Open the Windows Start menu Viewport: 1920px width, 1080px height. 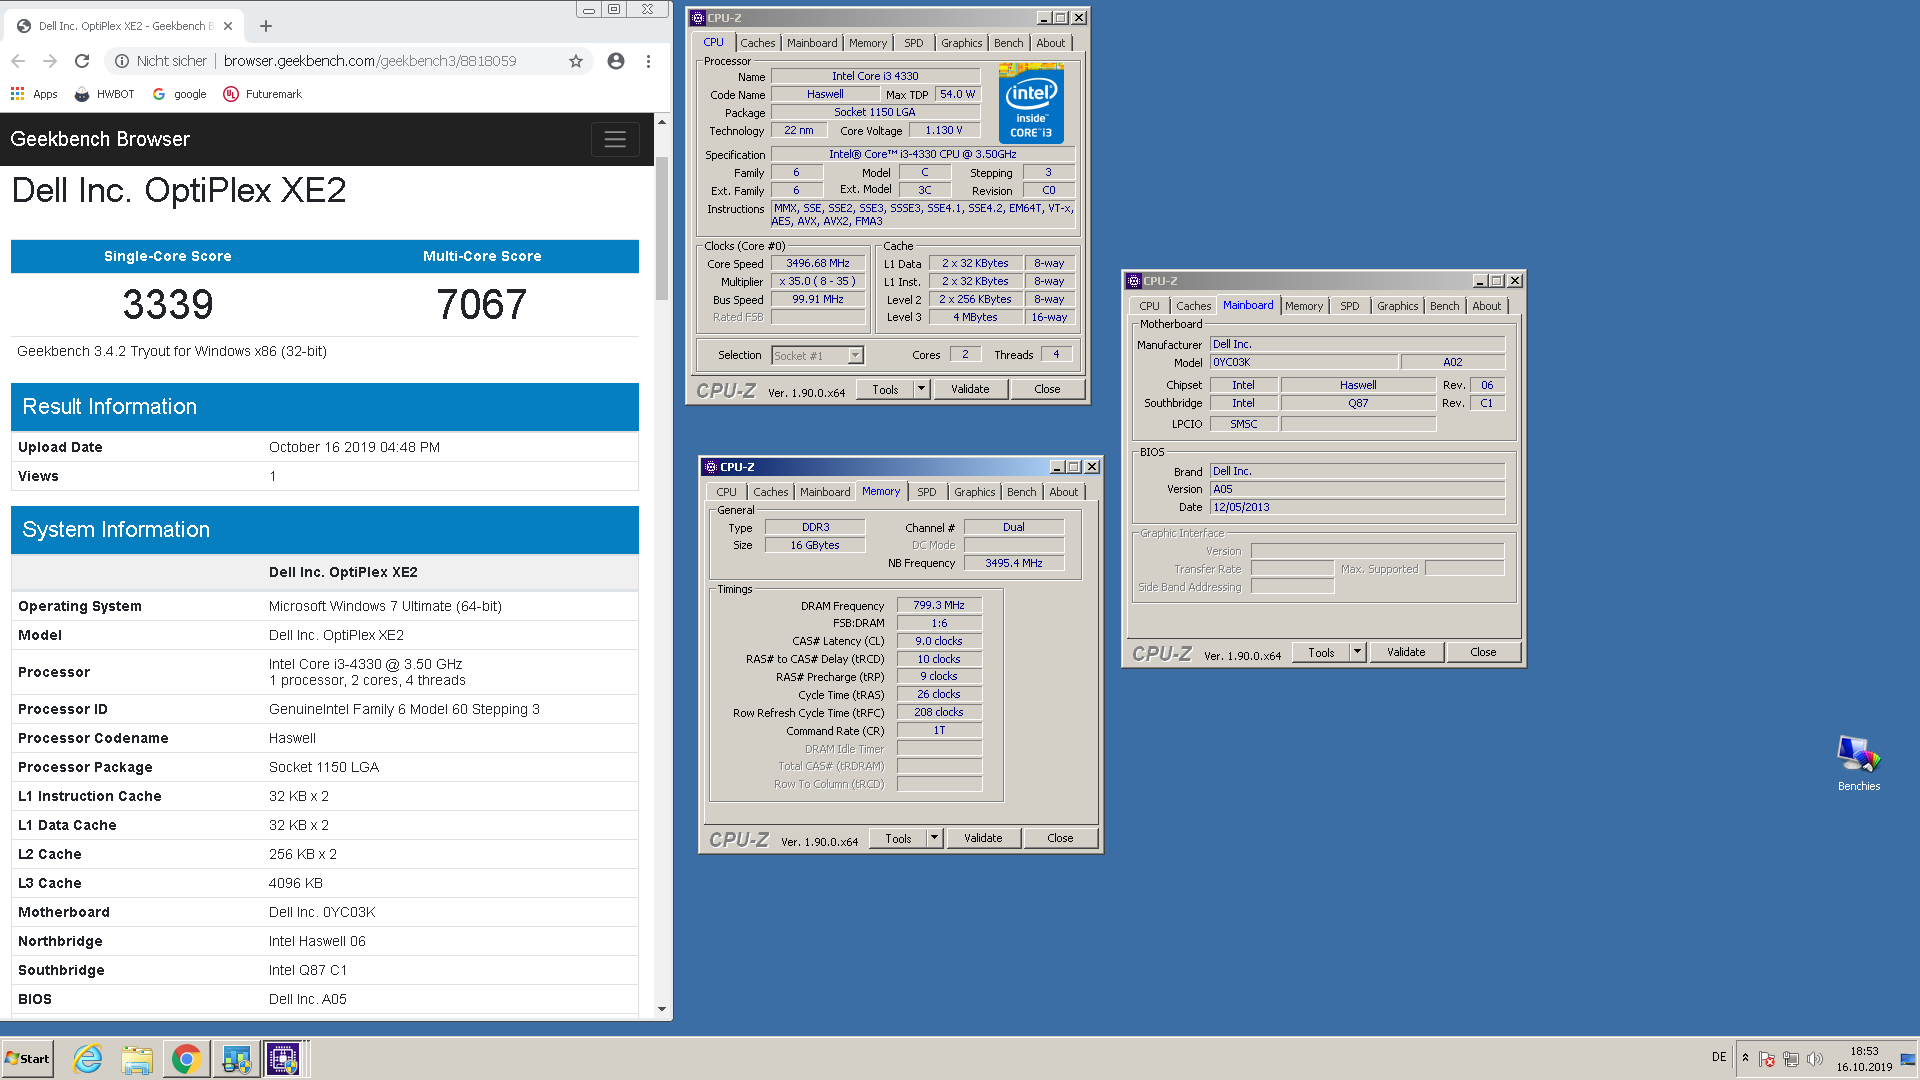coord(27,1059)
